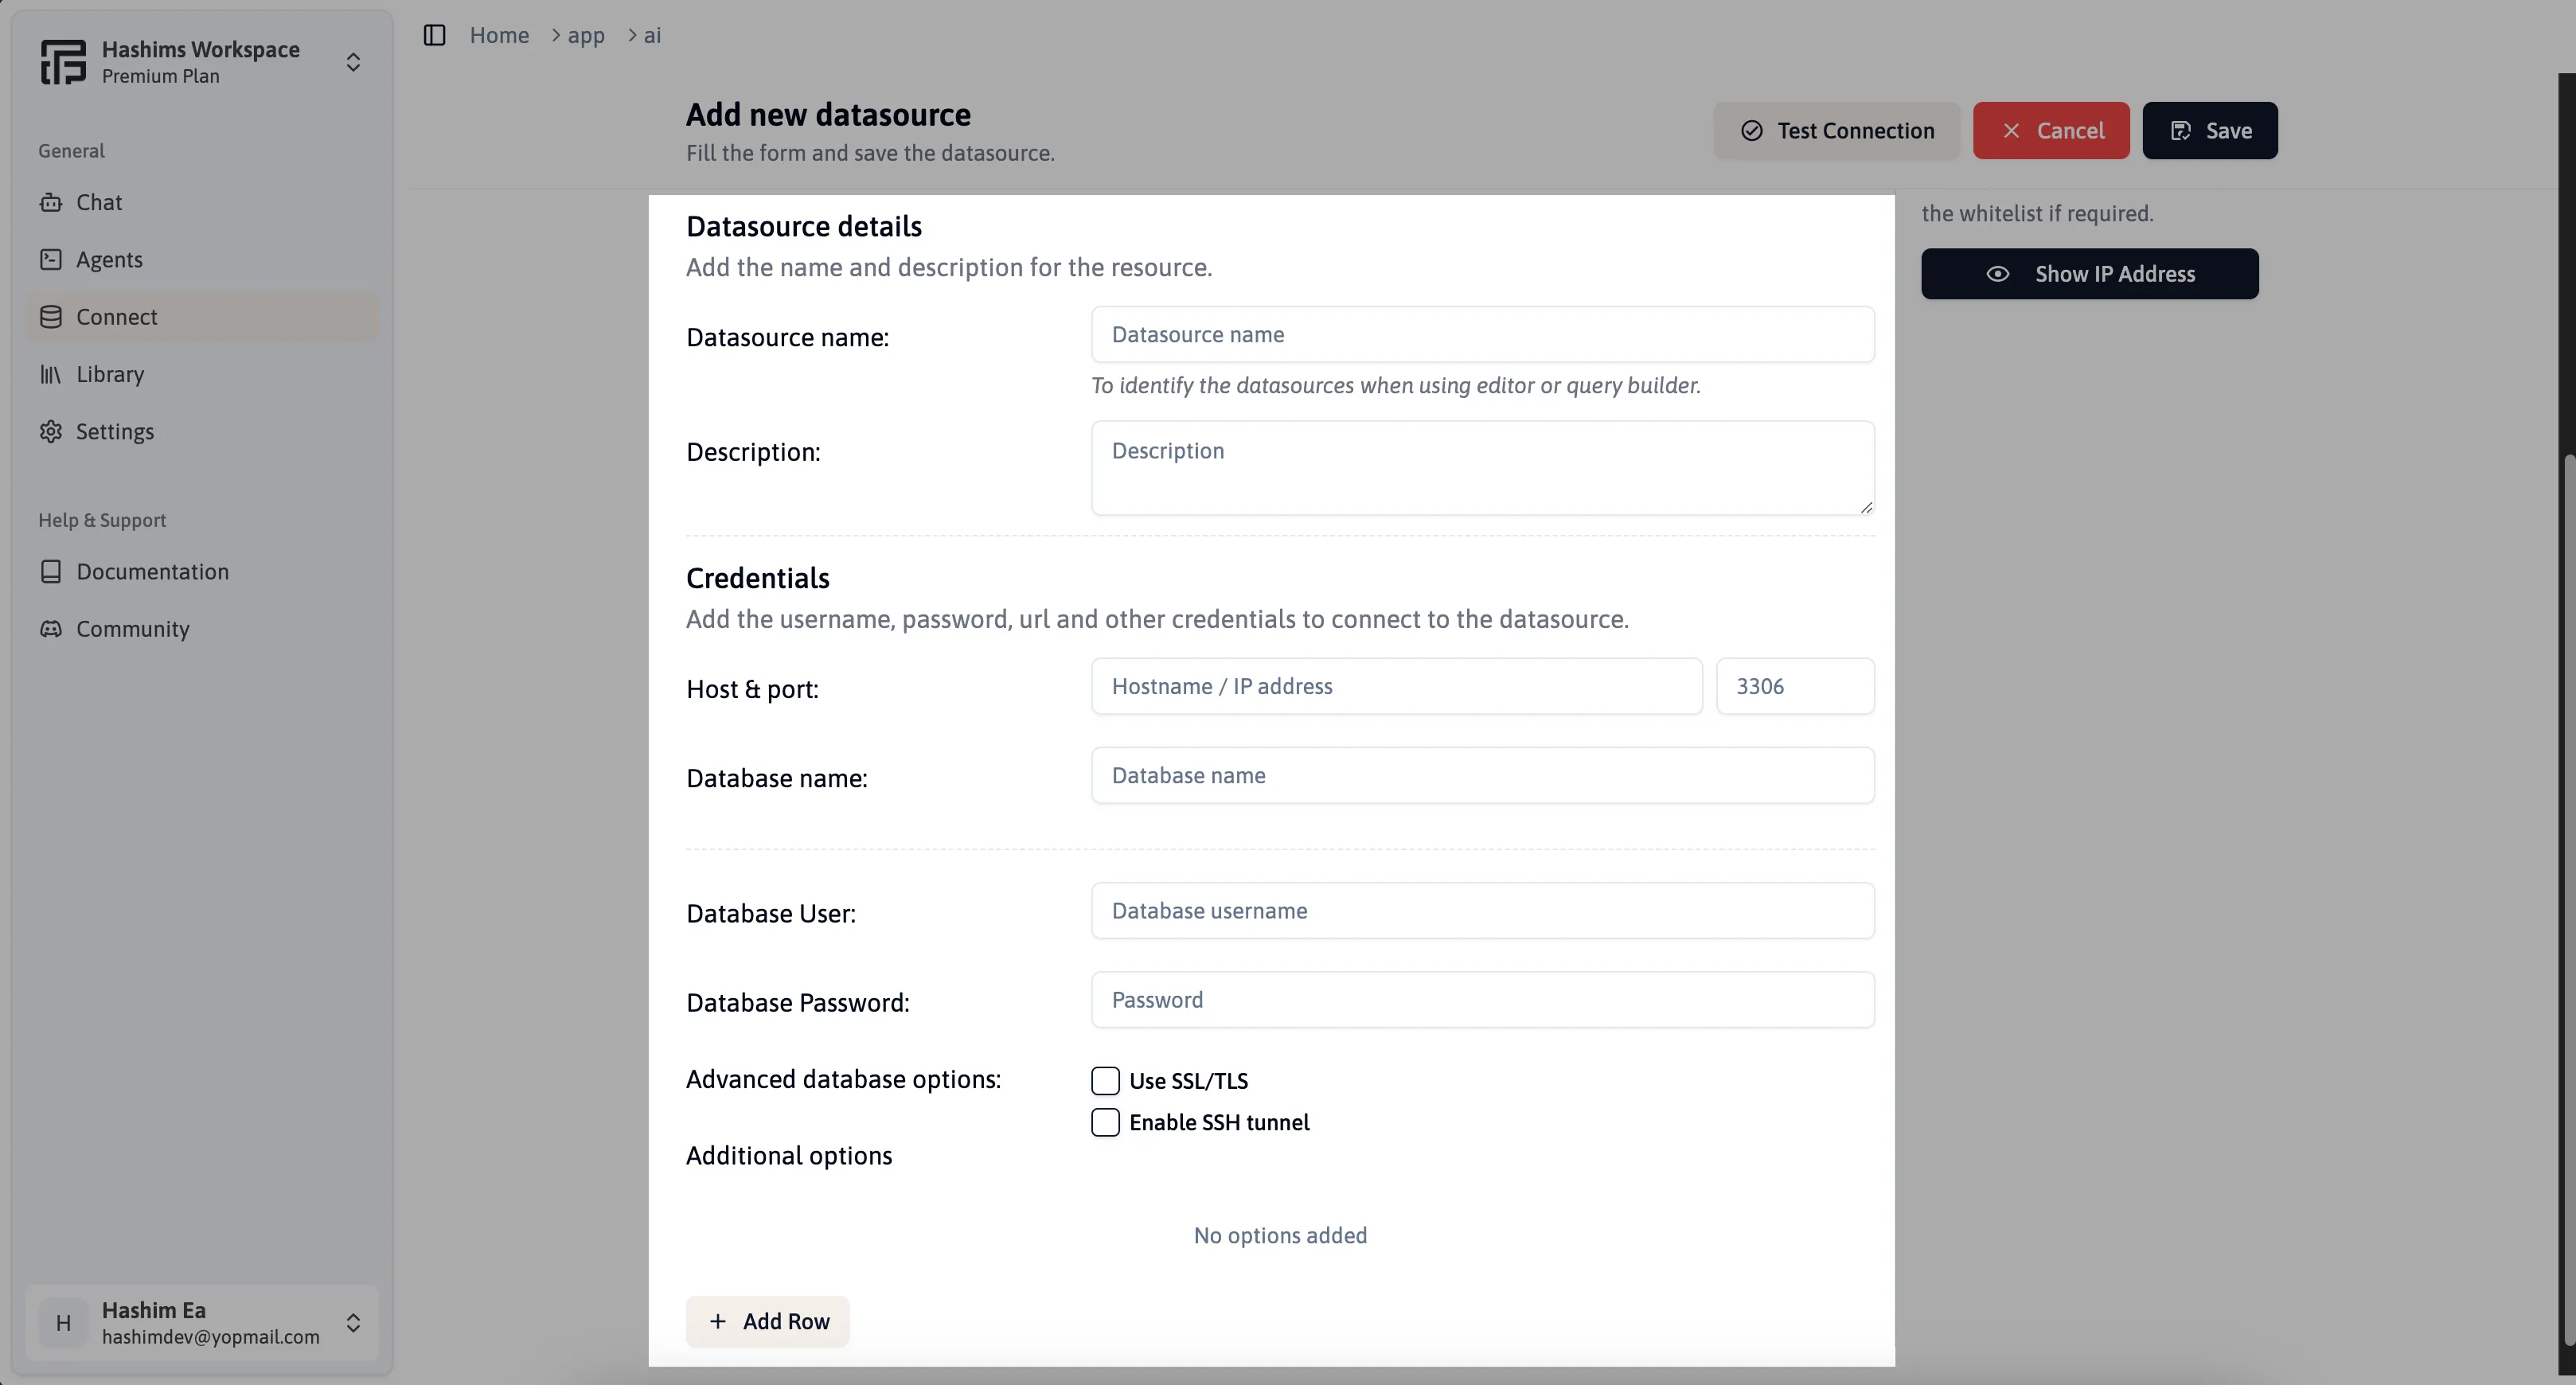Save the new datasource
Screen dimensions: 2576x1385
[2210, 131]
